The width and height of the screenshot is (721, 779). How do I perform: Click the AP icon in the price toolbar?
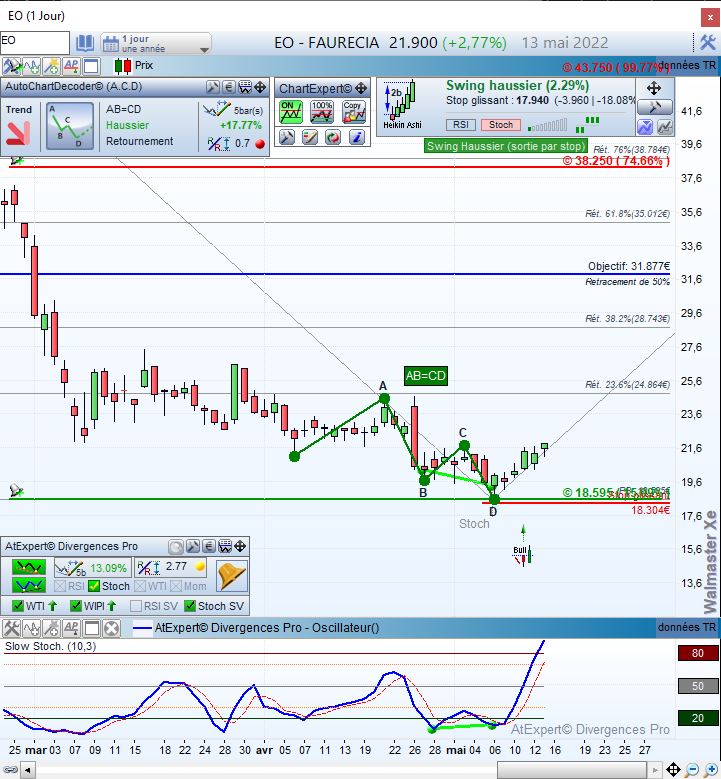coord(71,66)
